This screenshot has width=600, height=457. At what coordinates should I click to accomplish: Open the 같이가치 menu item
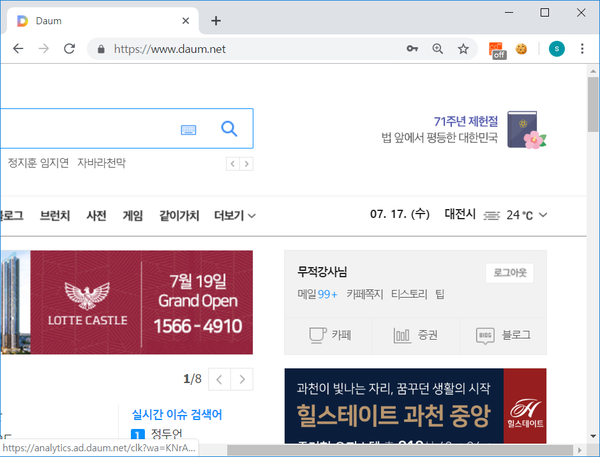pos(179,216)
